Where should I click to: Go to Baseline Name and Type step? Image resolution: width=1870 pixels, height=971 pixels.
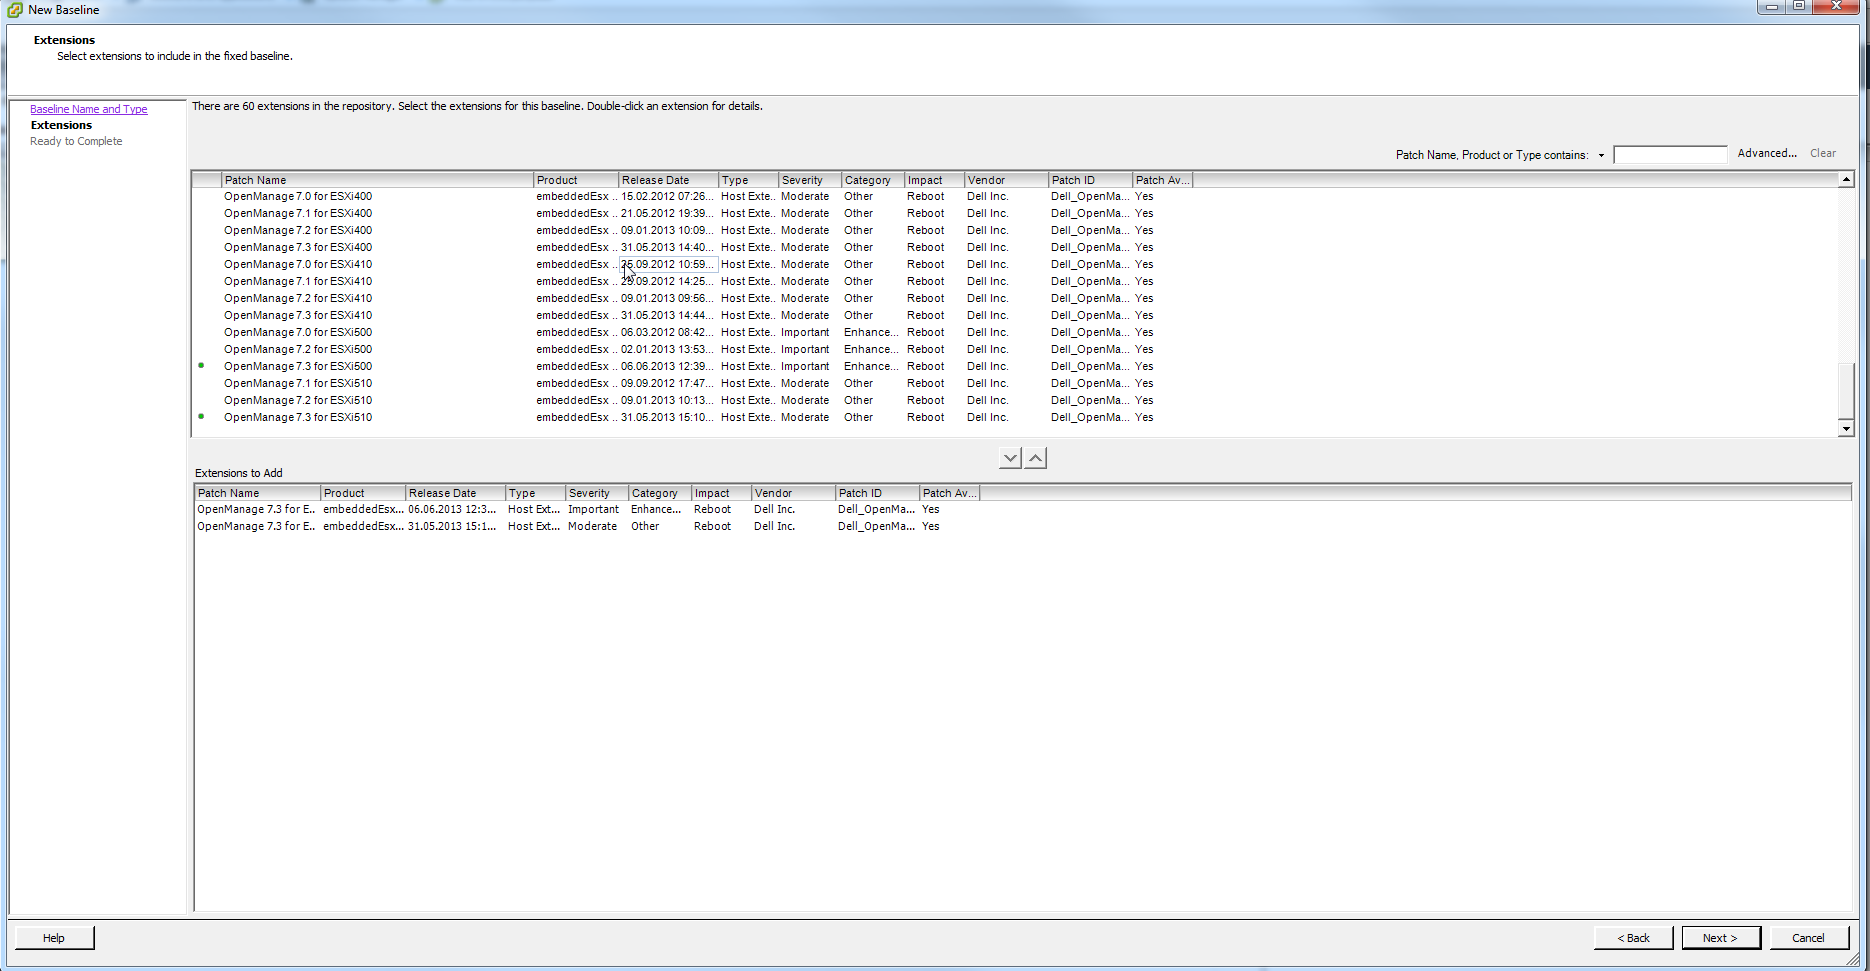click(88, 109)
